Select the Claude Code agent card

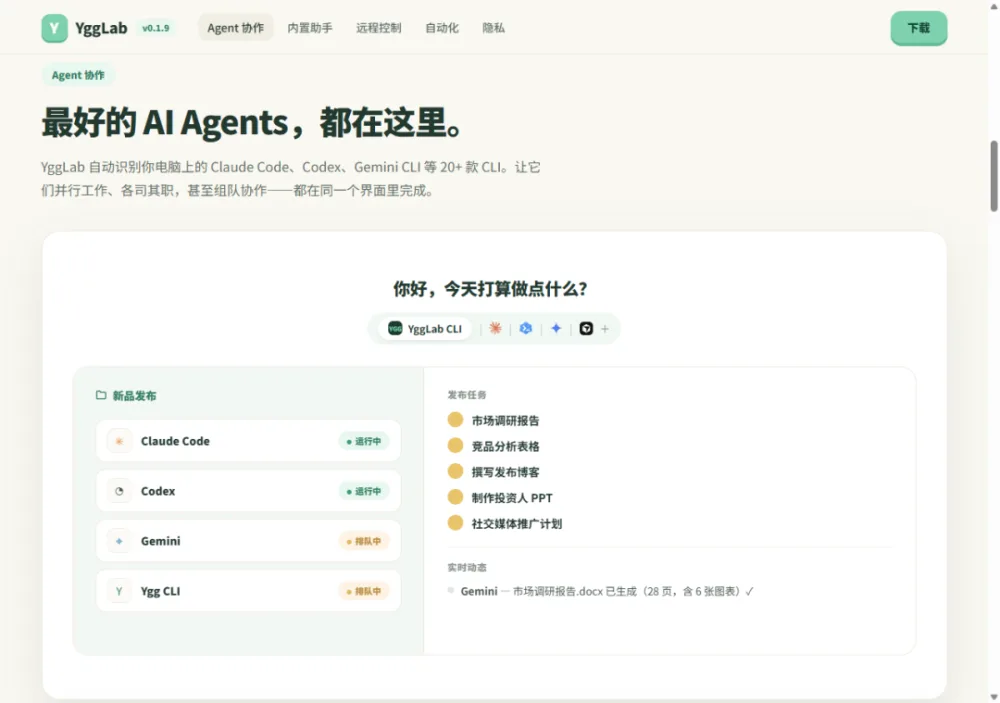coord(248,441)
